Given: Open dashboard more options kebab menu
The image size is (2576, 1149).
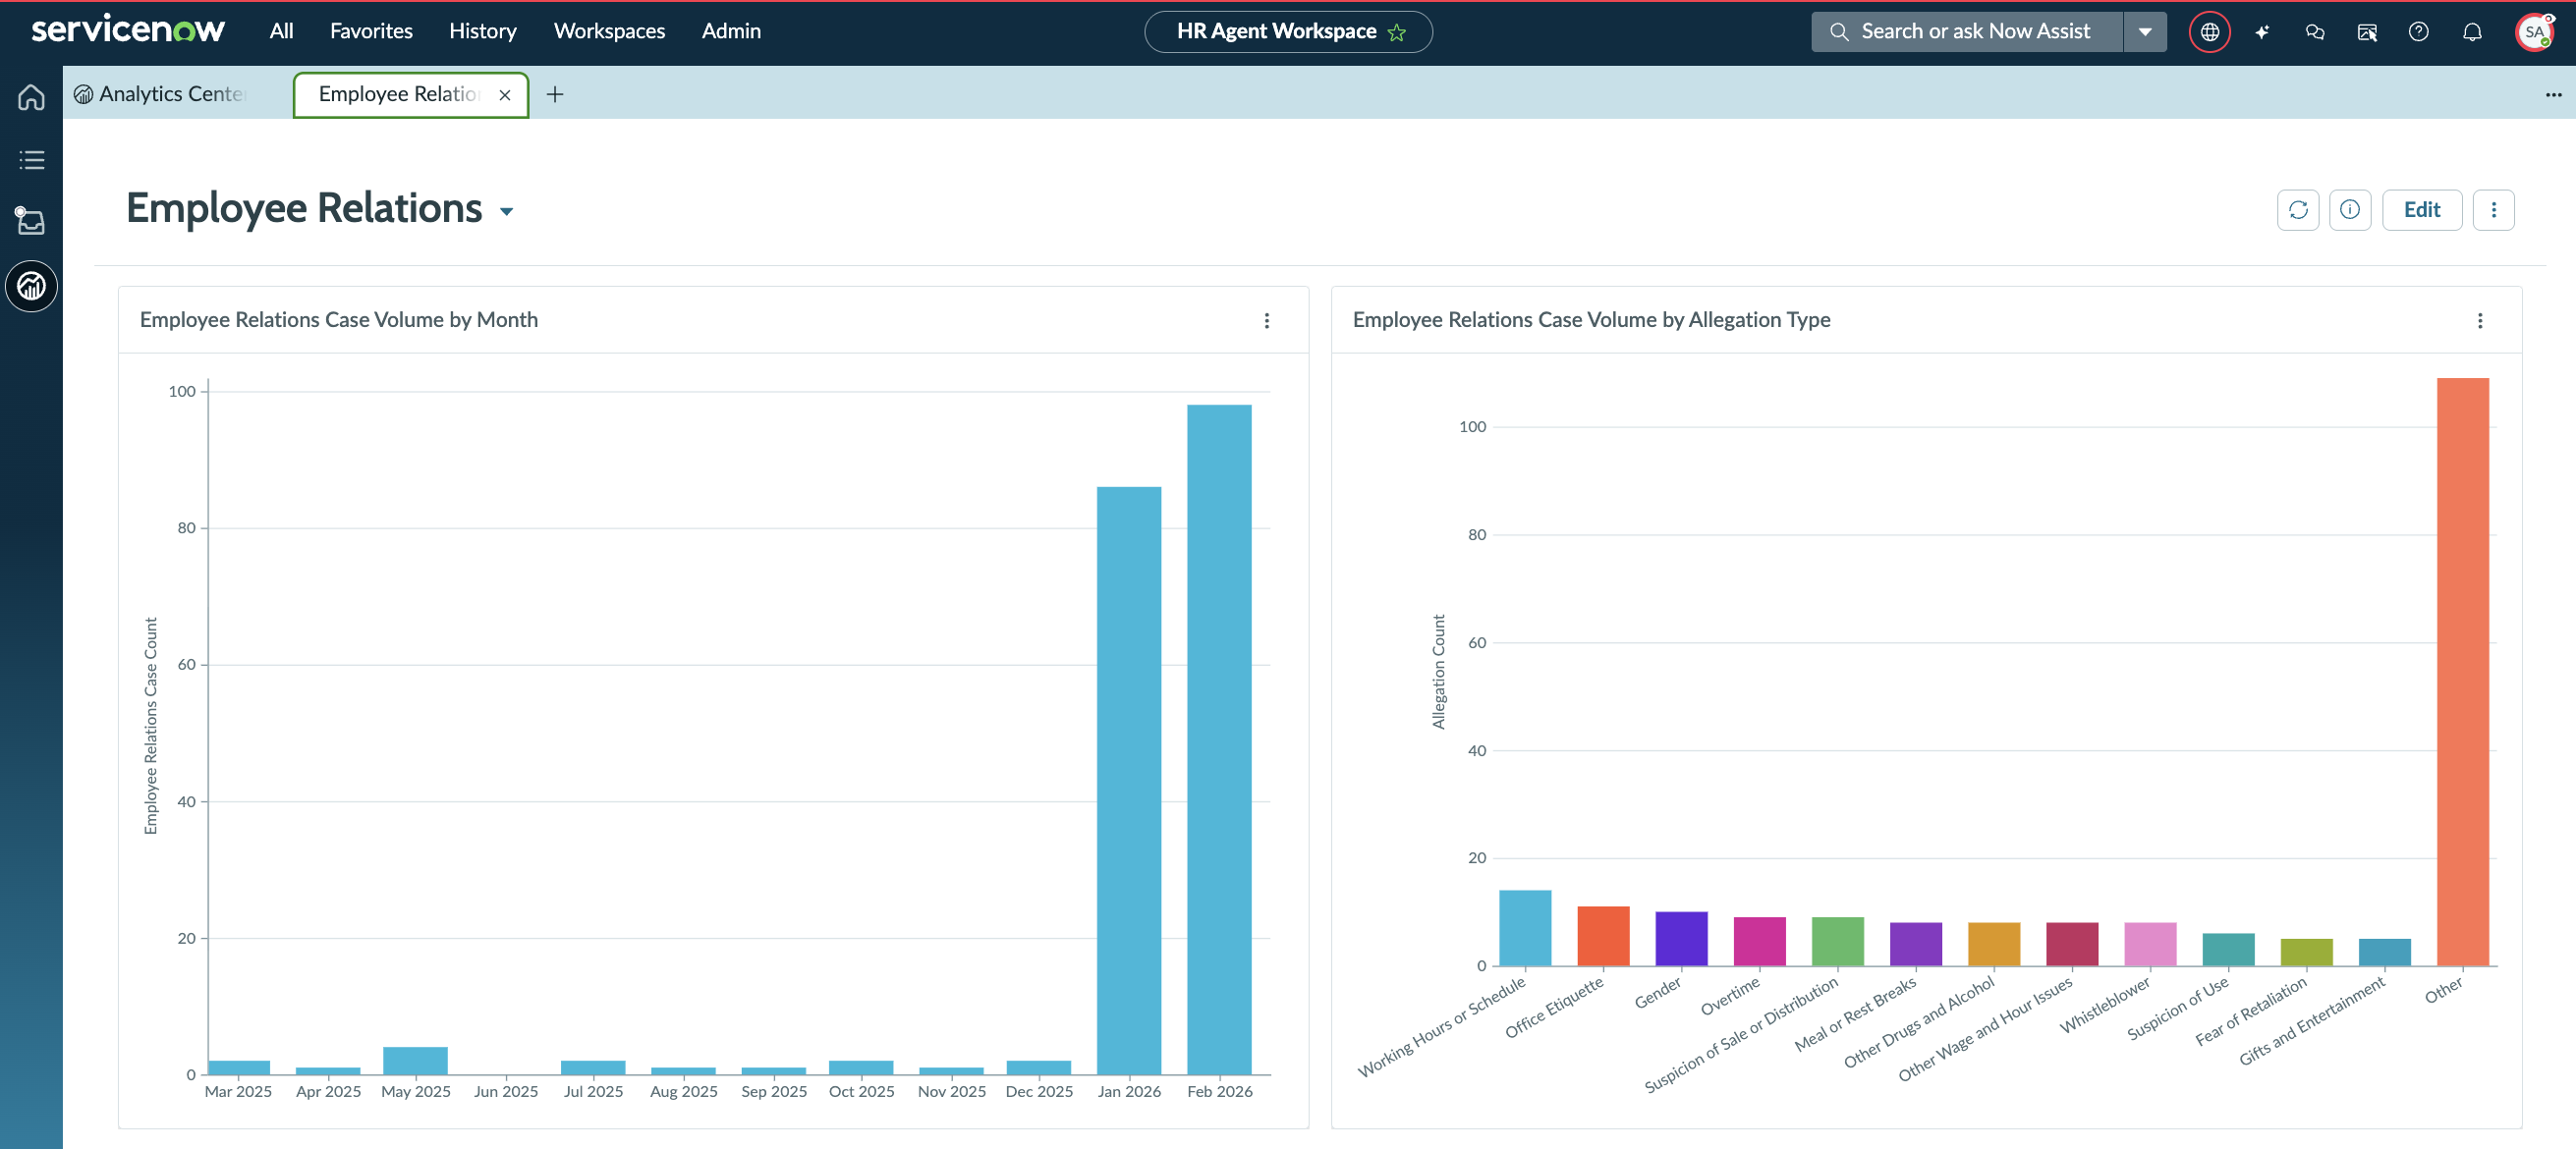Looking at the screenshot, I should click(x=2493, y=210).
